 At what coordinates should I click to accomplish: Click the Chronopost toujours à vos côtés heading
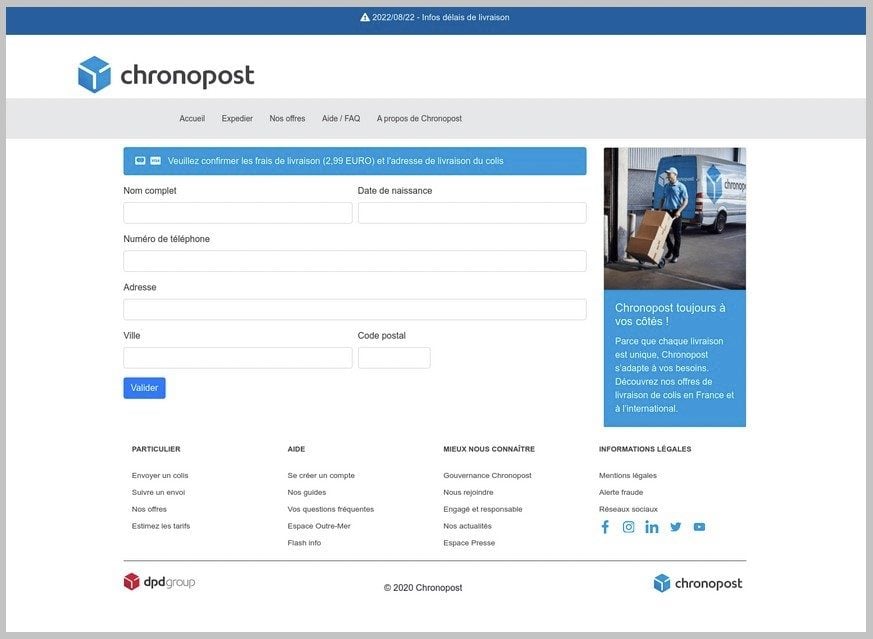pos(670,314)
